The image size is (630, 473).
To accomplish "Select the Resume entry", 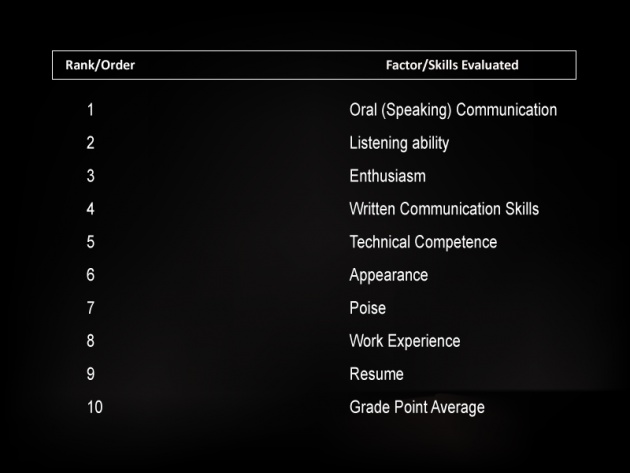I will click(x=376, y=374).
